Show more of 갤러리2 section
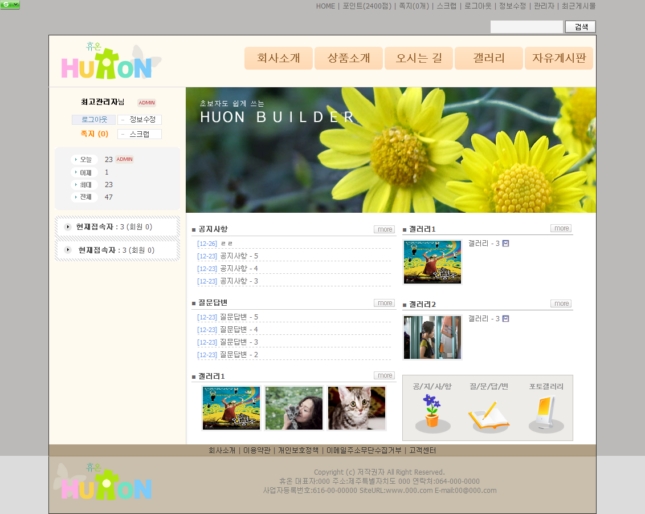The image size is (645, 514). (561, 304)
